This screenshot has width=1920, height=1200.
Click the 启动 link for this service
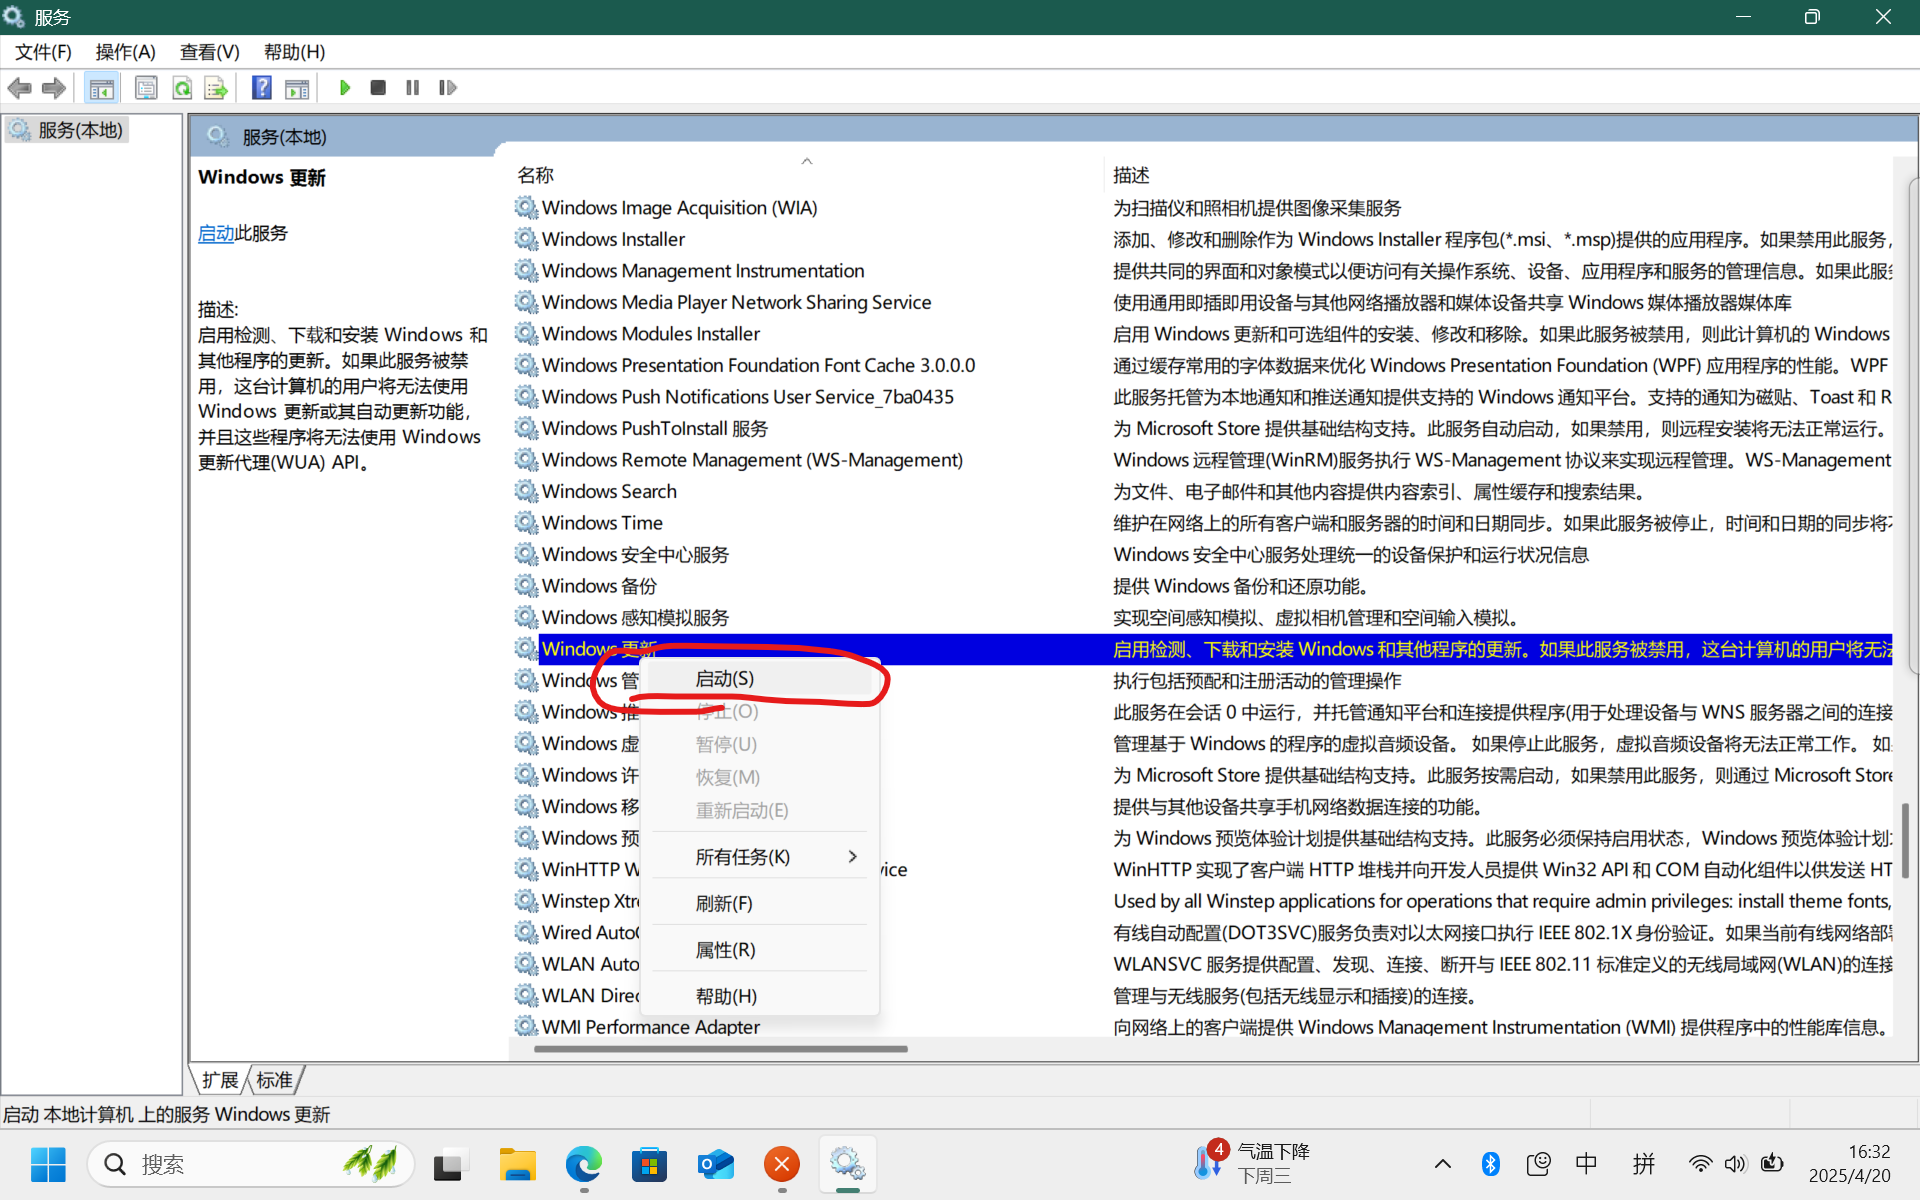click(215, 233)
